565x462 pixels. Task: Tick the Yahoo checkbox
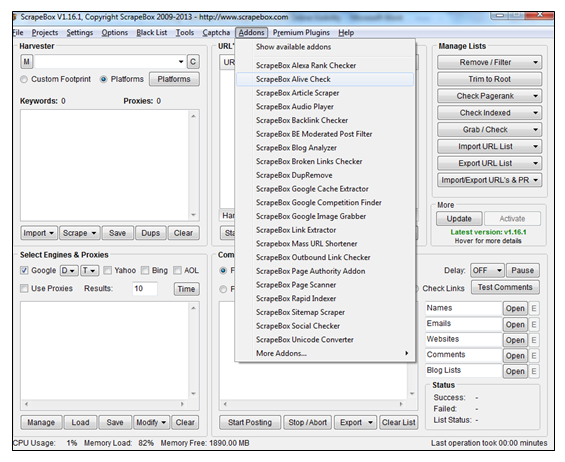pos(107,270)
